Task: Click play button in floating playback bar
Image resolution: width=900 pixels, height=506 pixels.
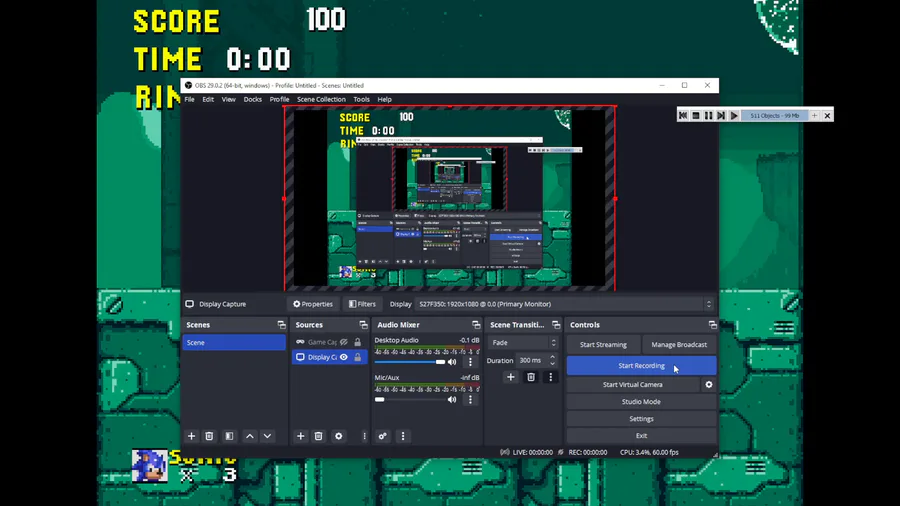Action: (x=734, y=115)
